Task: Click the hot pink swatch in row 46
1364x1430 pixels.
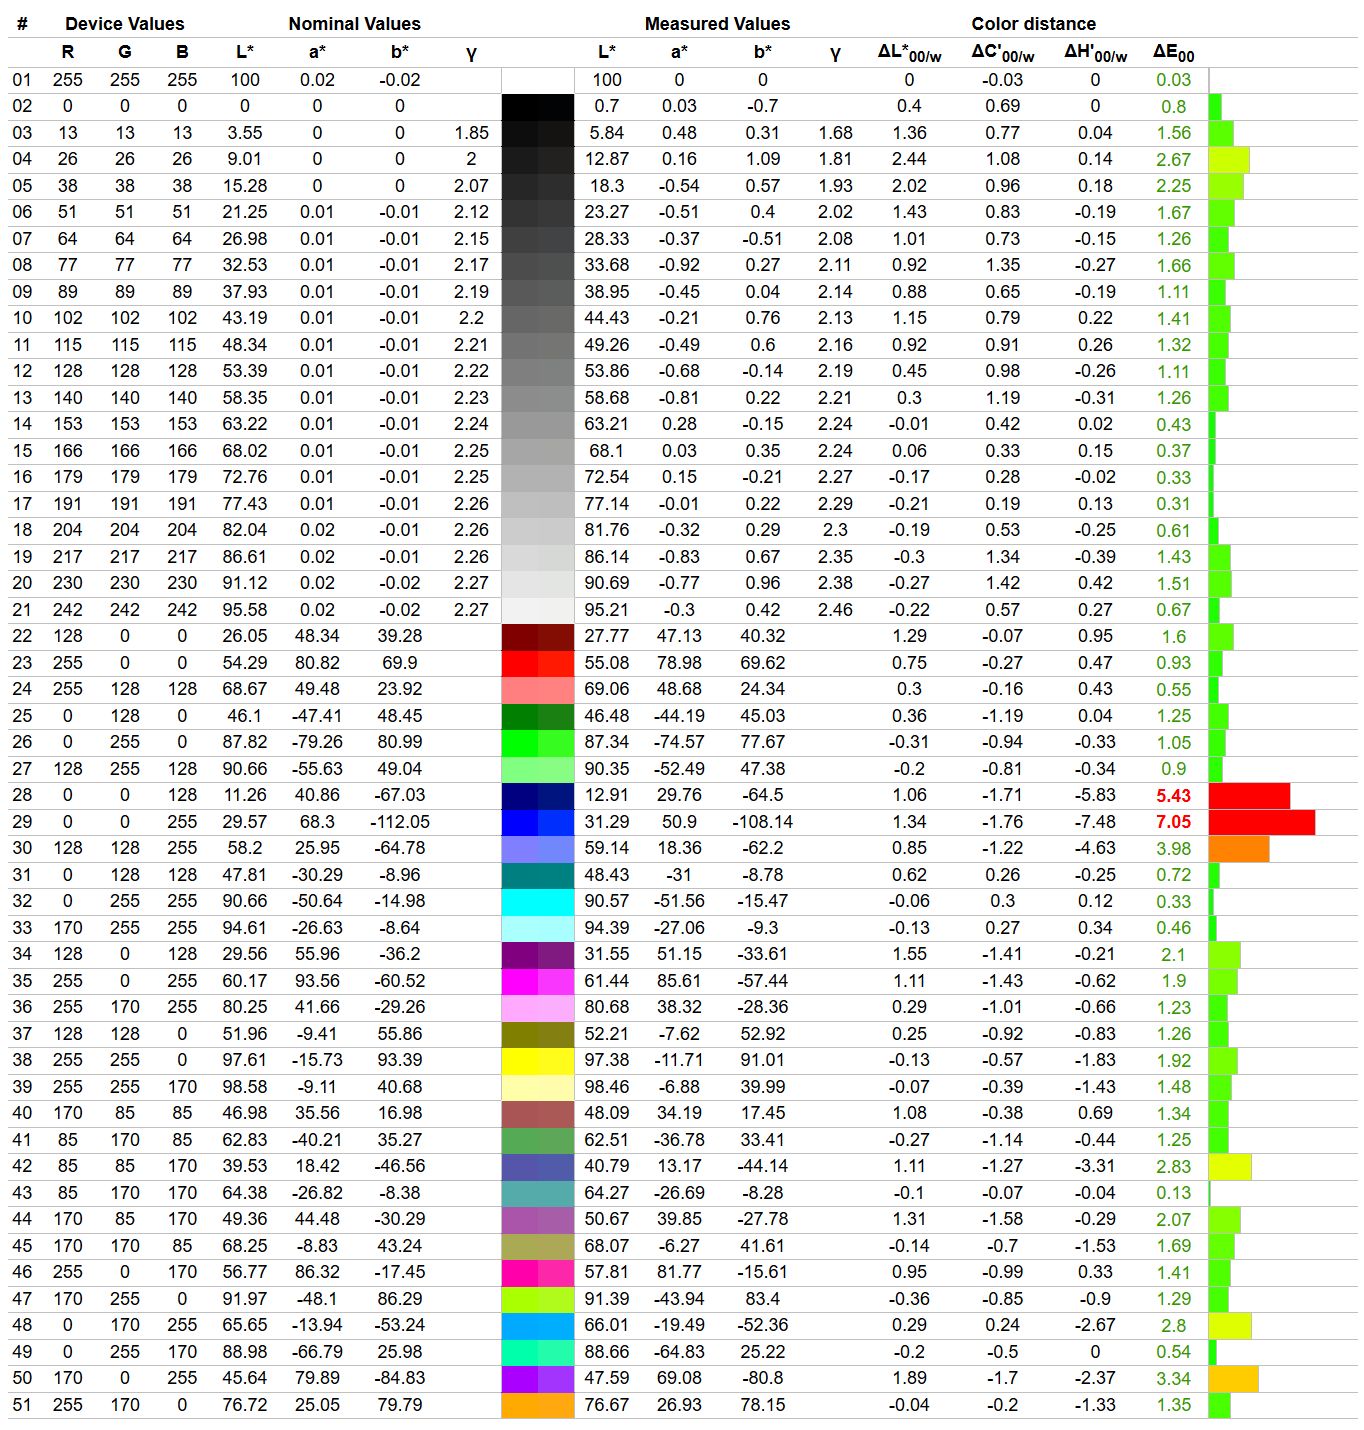Action: 538,1273
